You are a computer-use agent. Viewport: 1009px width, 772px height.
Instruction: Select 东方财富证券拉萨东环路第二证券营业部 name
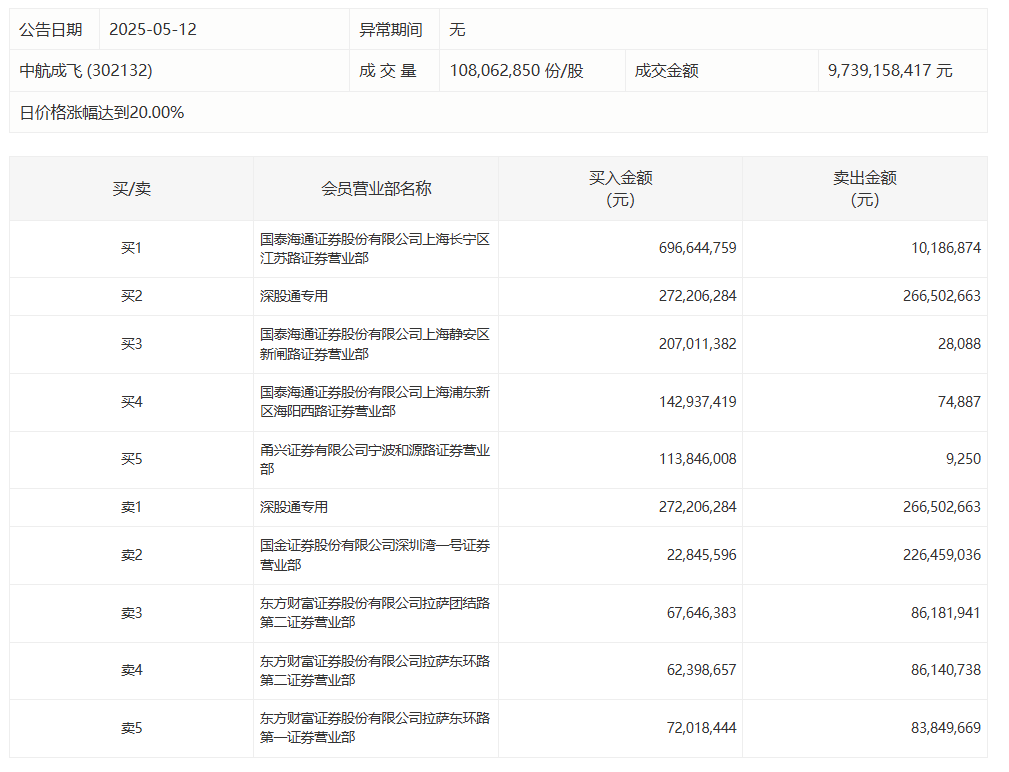click(375, 670)
